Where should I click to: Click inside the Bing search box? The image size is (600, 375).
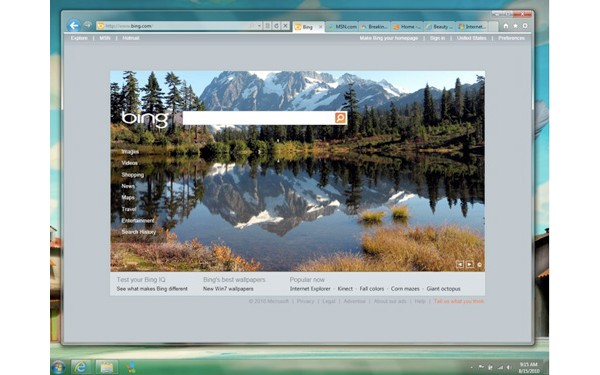tap(259, 118)
